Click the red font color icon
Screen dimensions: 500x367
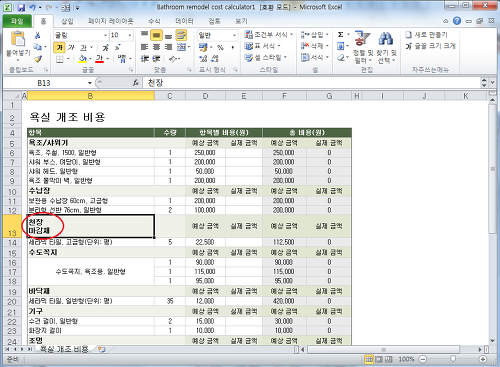(x=99, y=59)
